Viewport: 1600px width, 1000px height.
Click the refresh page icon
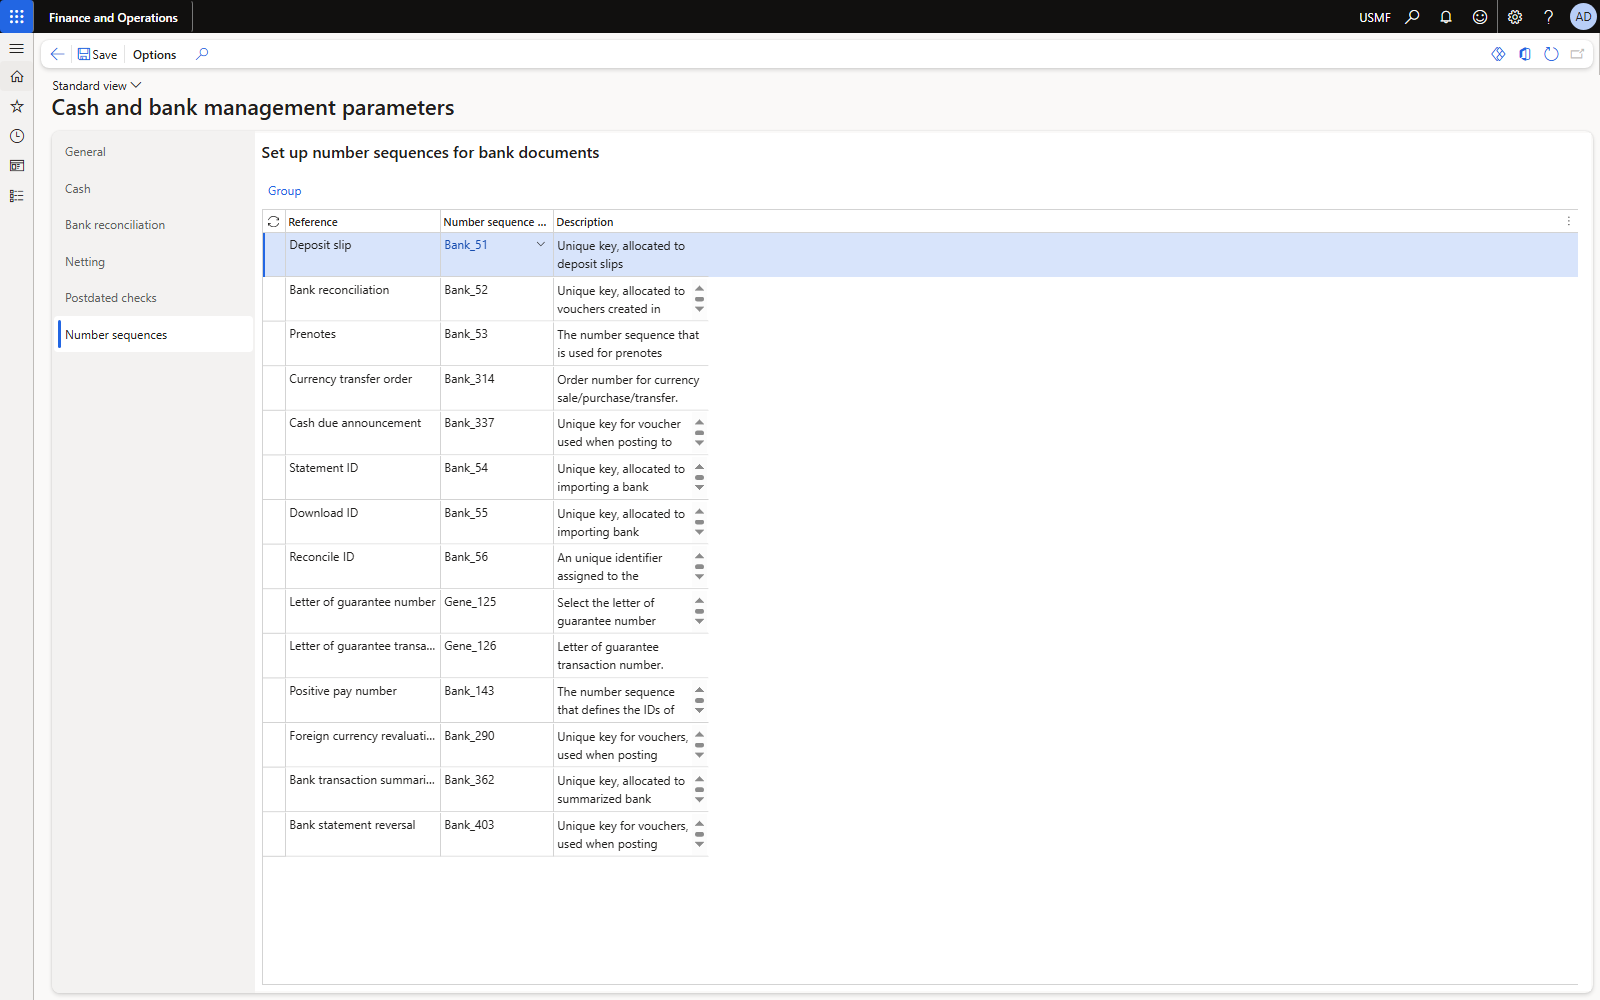1551,54
